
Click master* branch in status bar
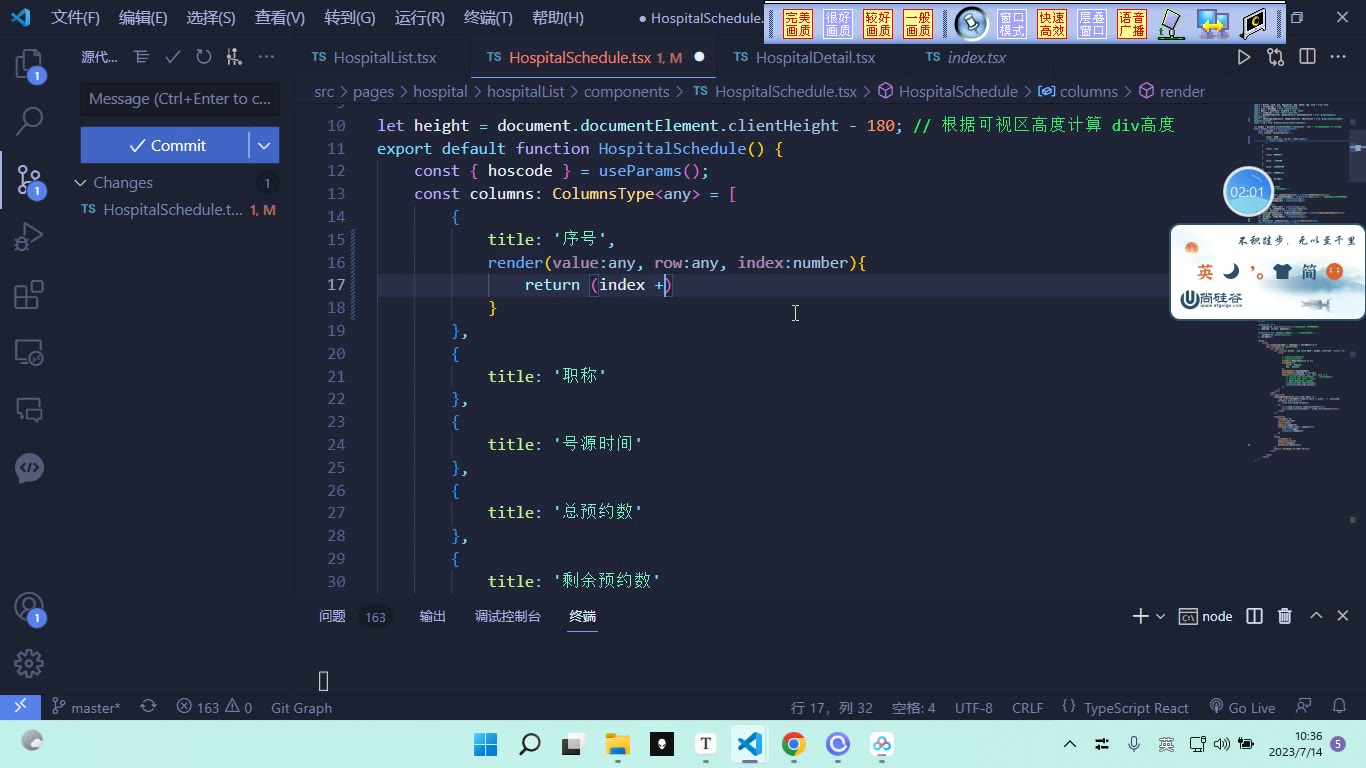[x=86, y=707]
